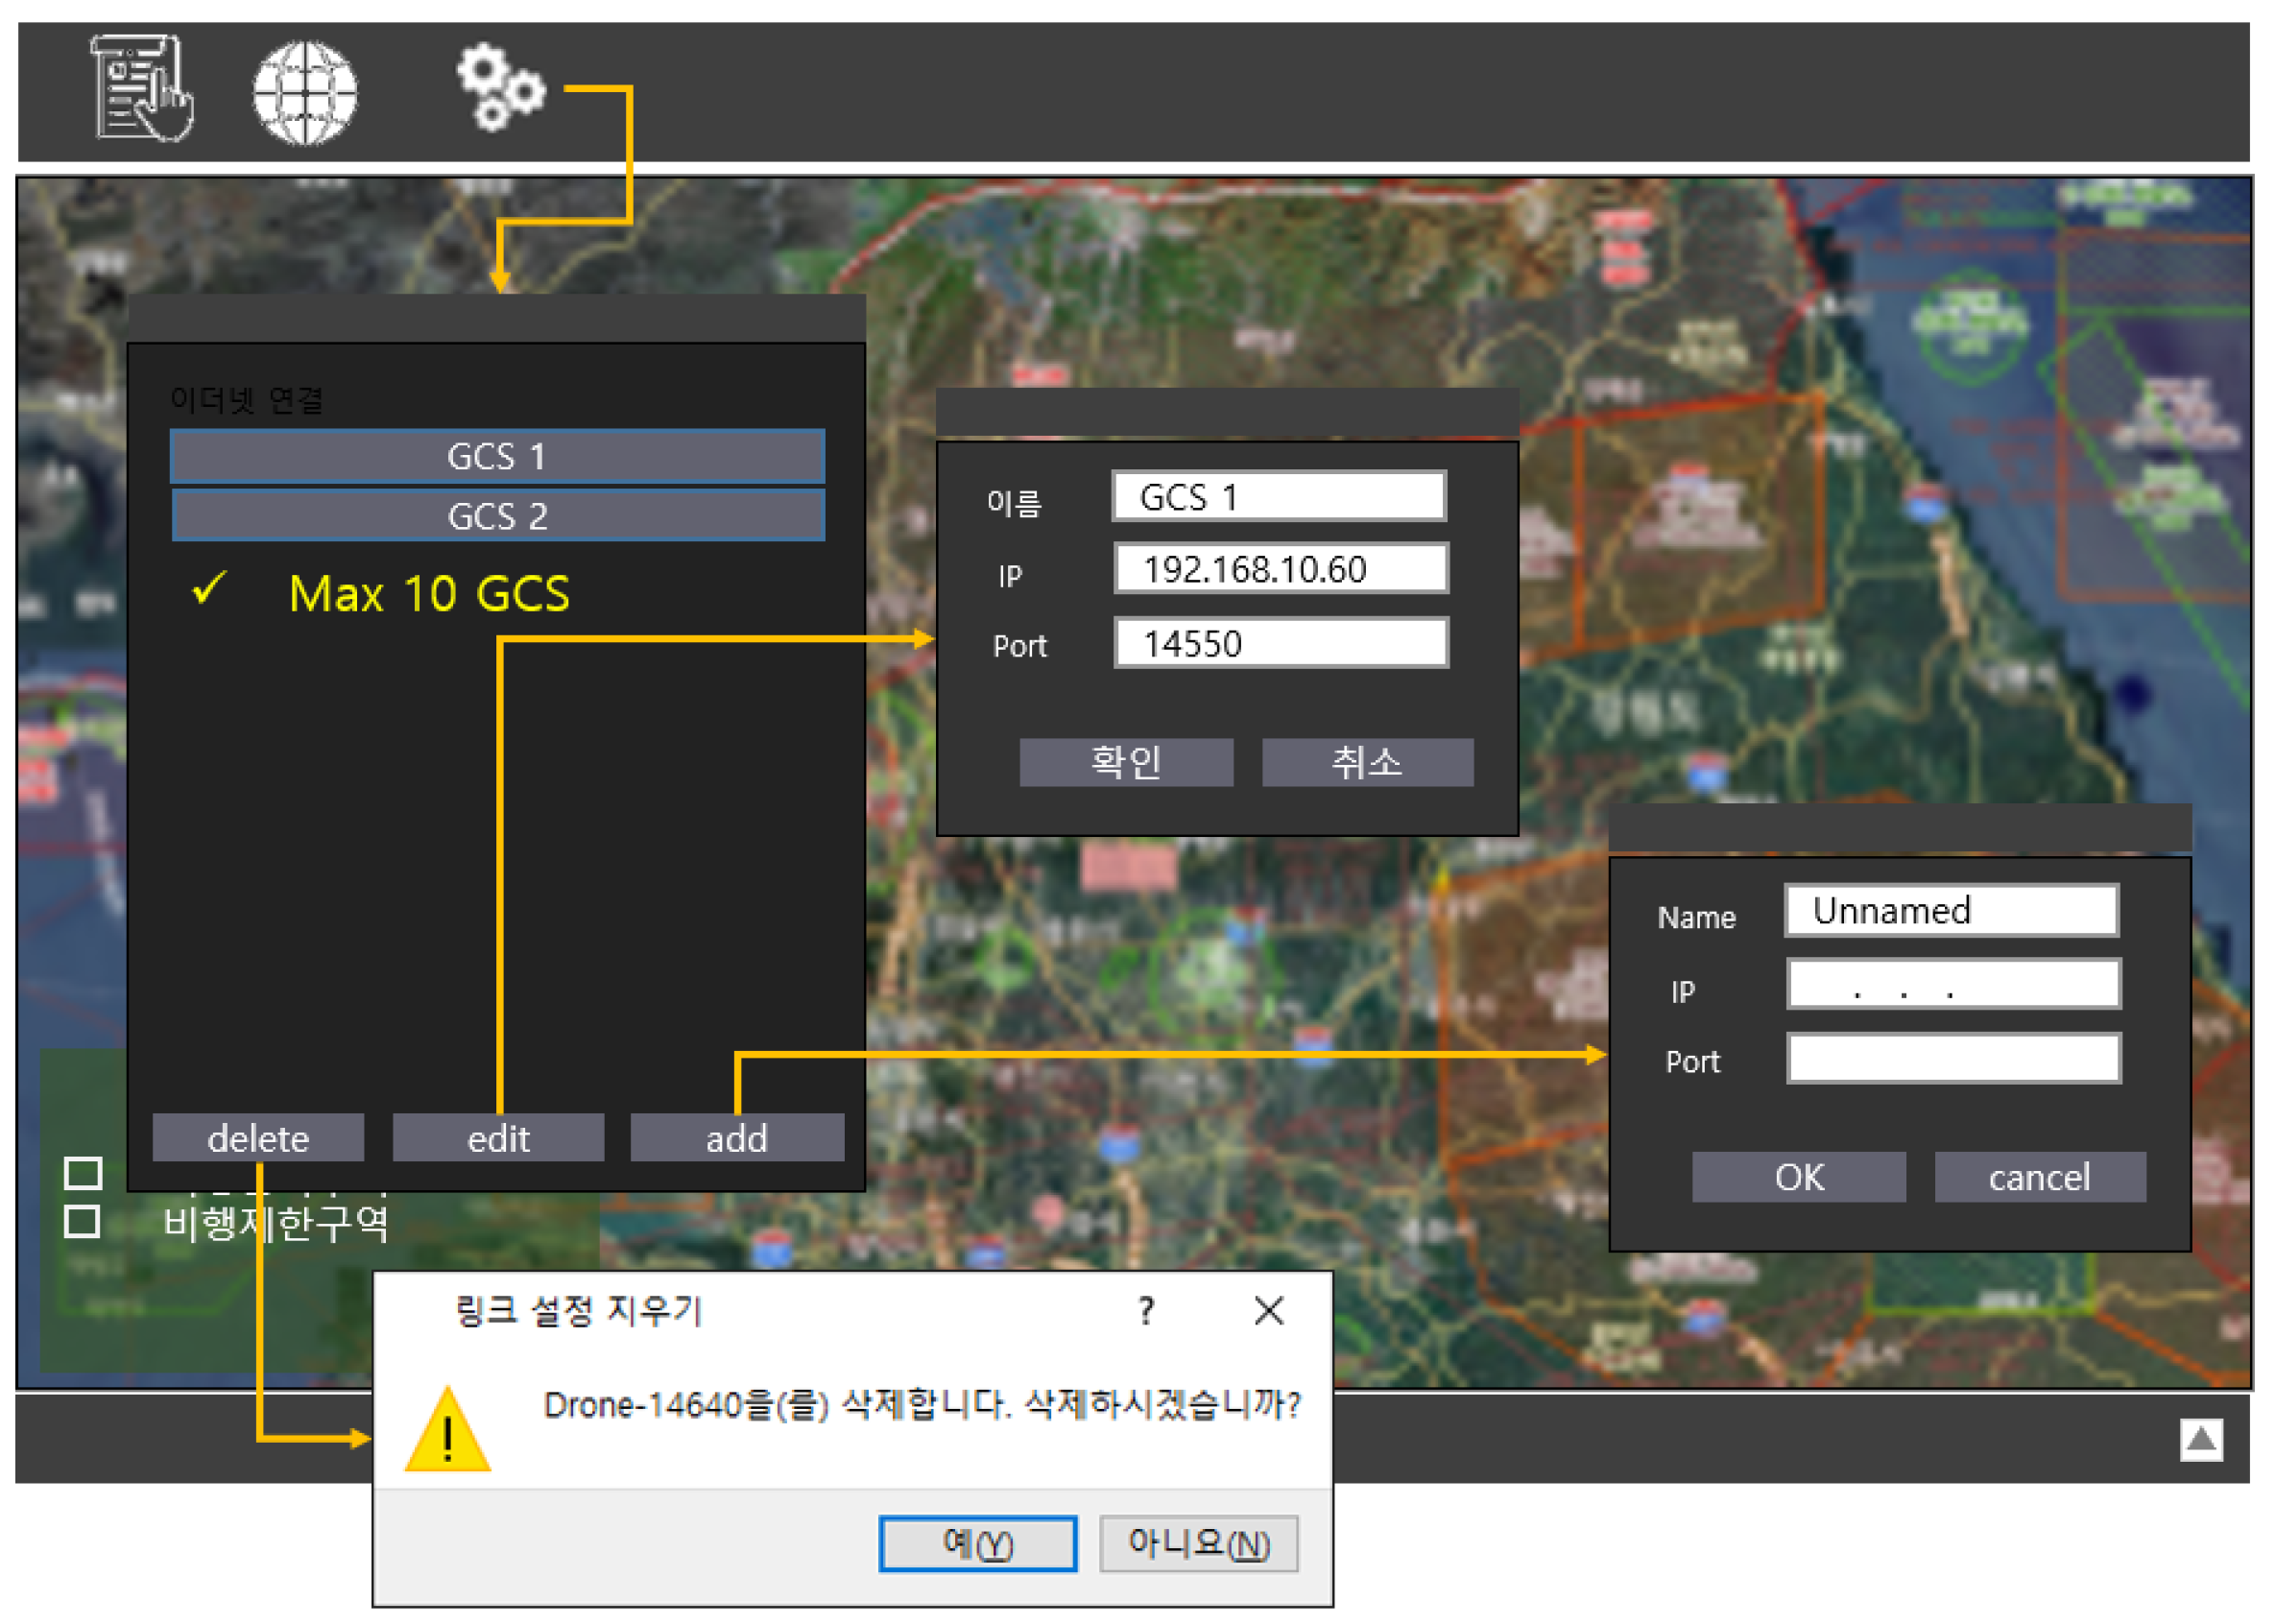Image resolution: width=2276 pixels, height=1624 pixels.
Task: Click the help question mark icon
Action: [x=1146, y=1310]
